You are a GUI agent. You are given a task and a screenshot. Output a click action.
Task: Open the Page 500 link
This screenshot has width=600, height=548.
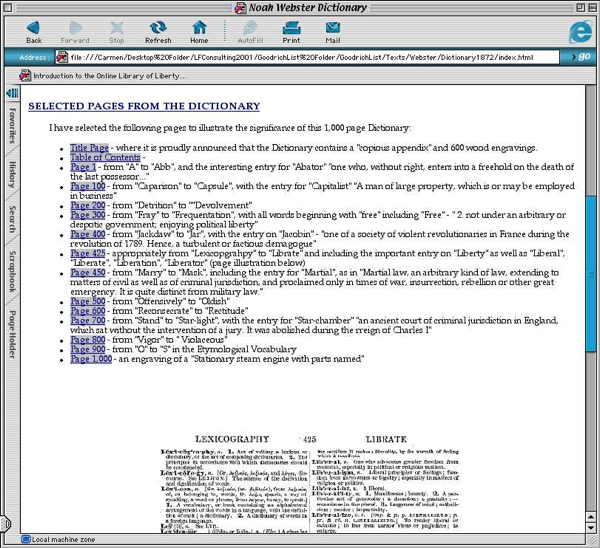pos(88,301)
